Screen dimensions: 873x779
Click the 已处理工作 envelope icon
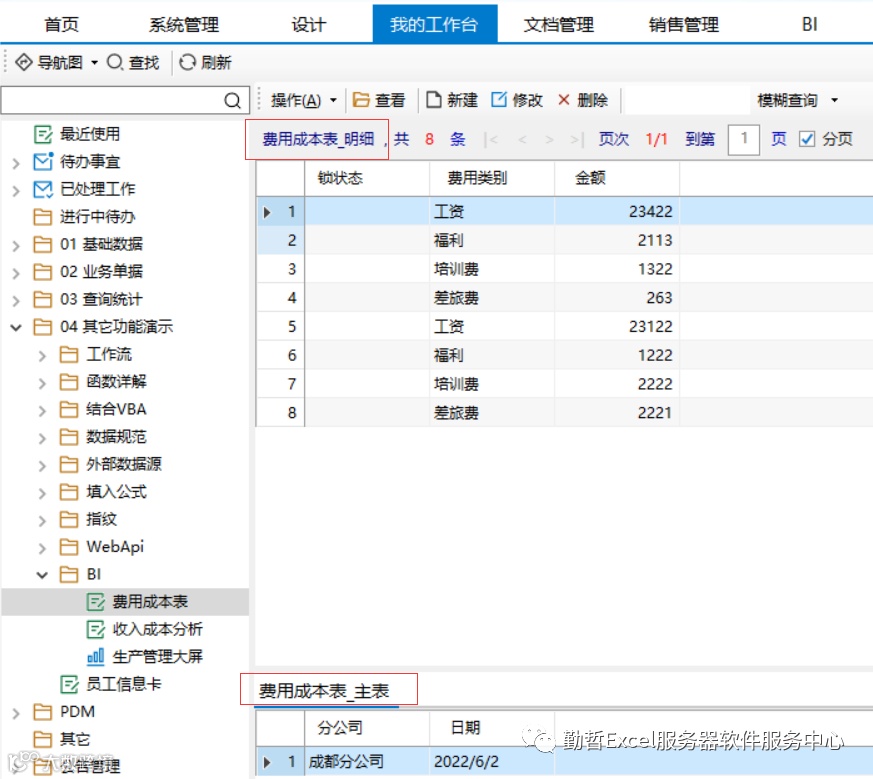point(43,189)
